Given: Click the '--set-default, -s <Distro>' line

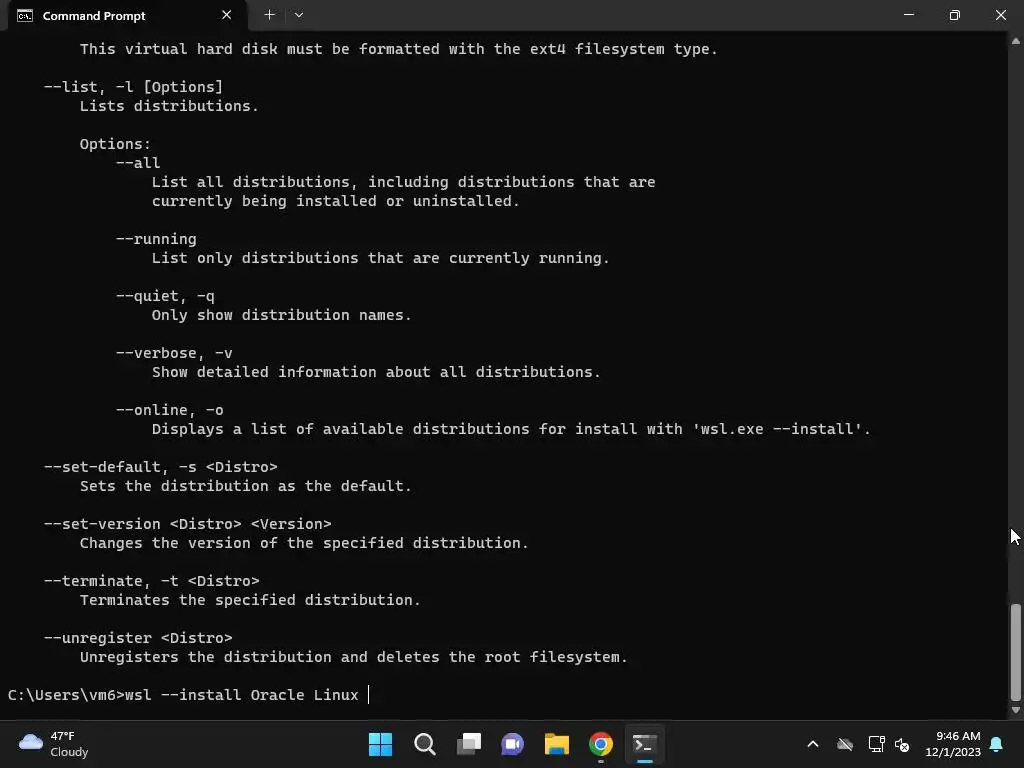Looking at the screenshot, I should pyautogui.click(x=161, y=467).
